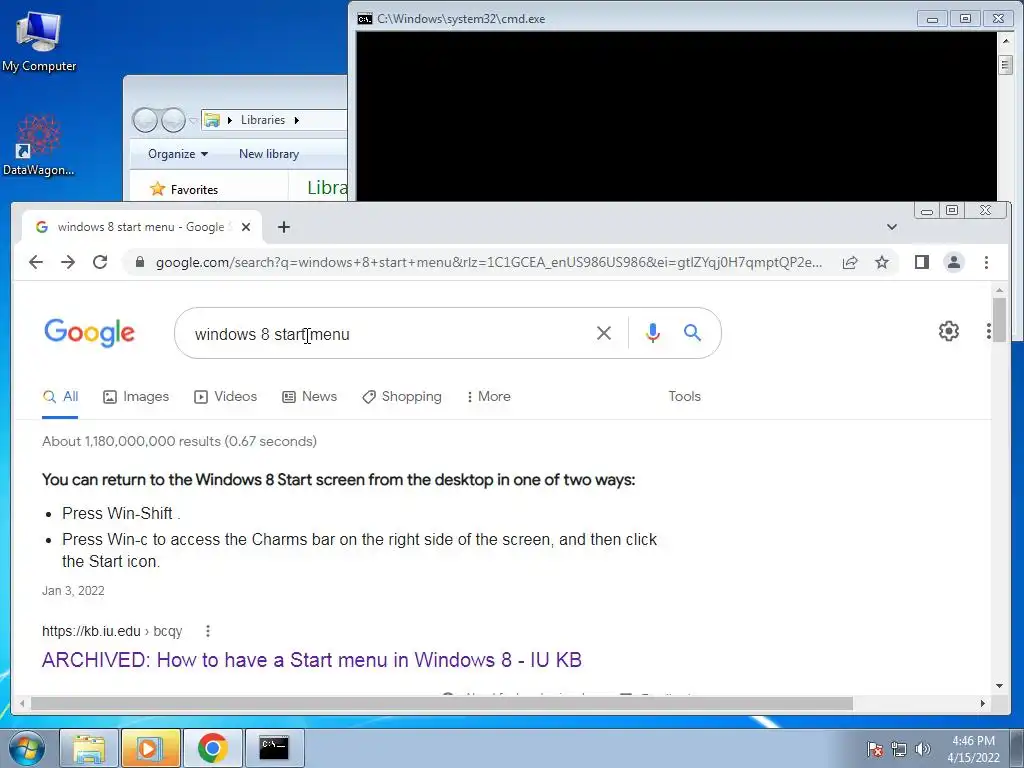
Task: View site information lock icon
Action: point(140,263)
